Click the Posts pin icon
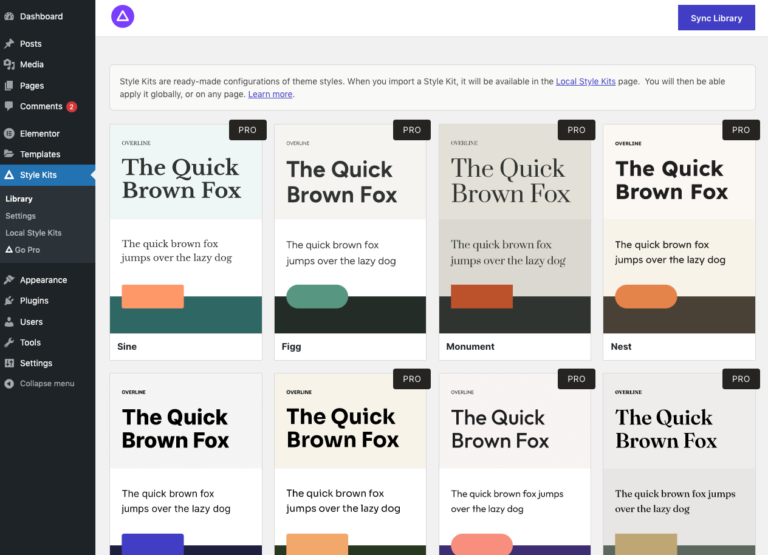Screen dimensions: 768x555 (9, 44)
